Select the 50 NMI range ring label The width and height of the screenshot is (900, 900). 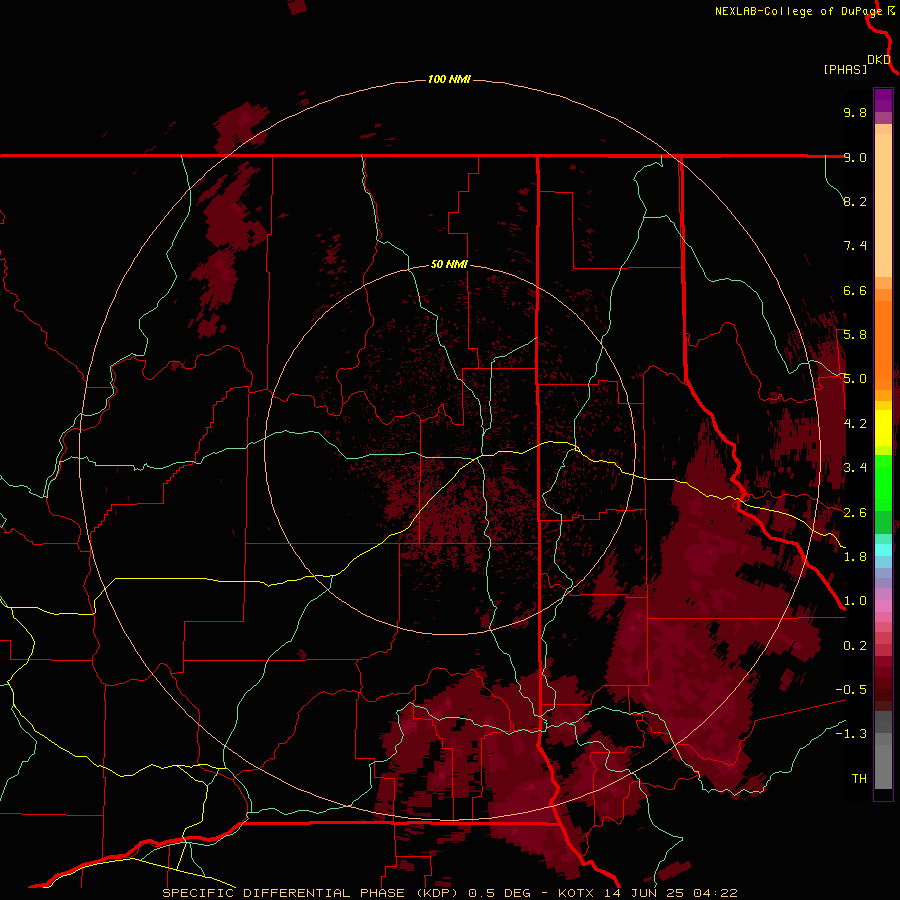449,264
